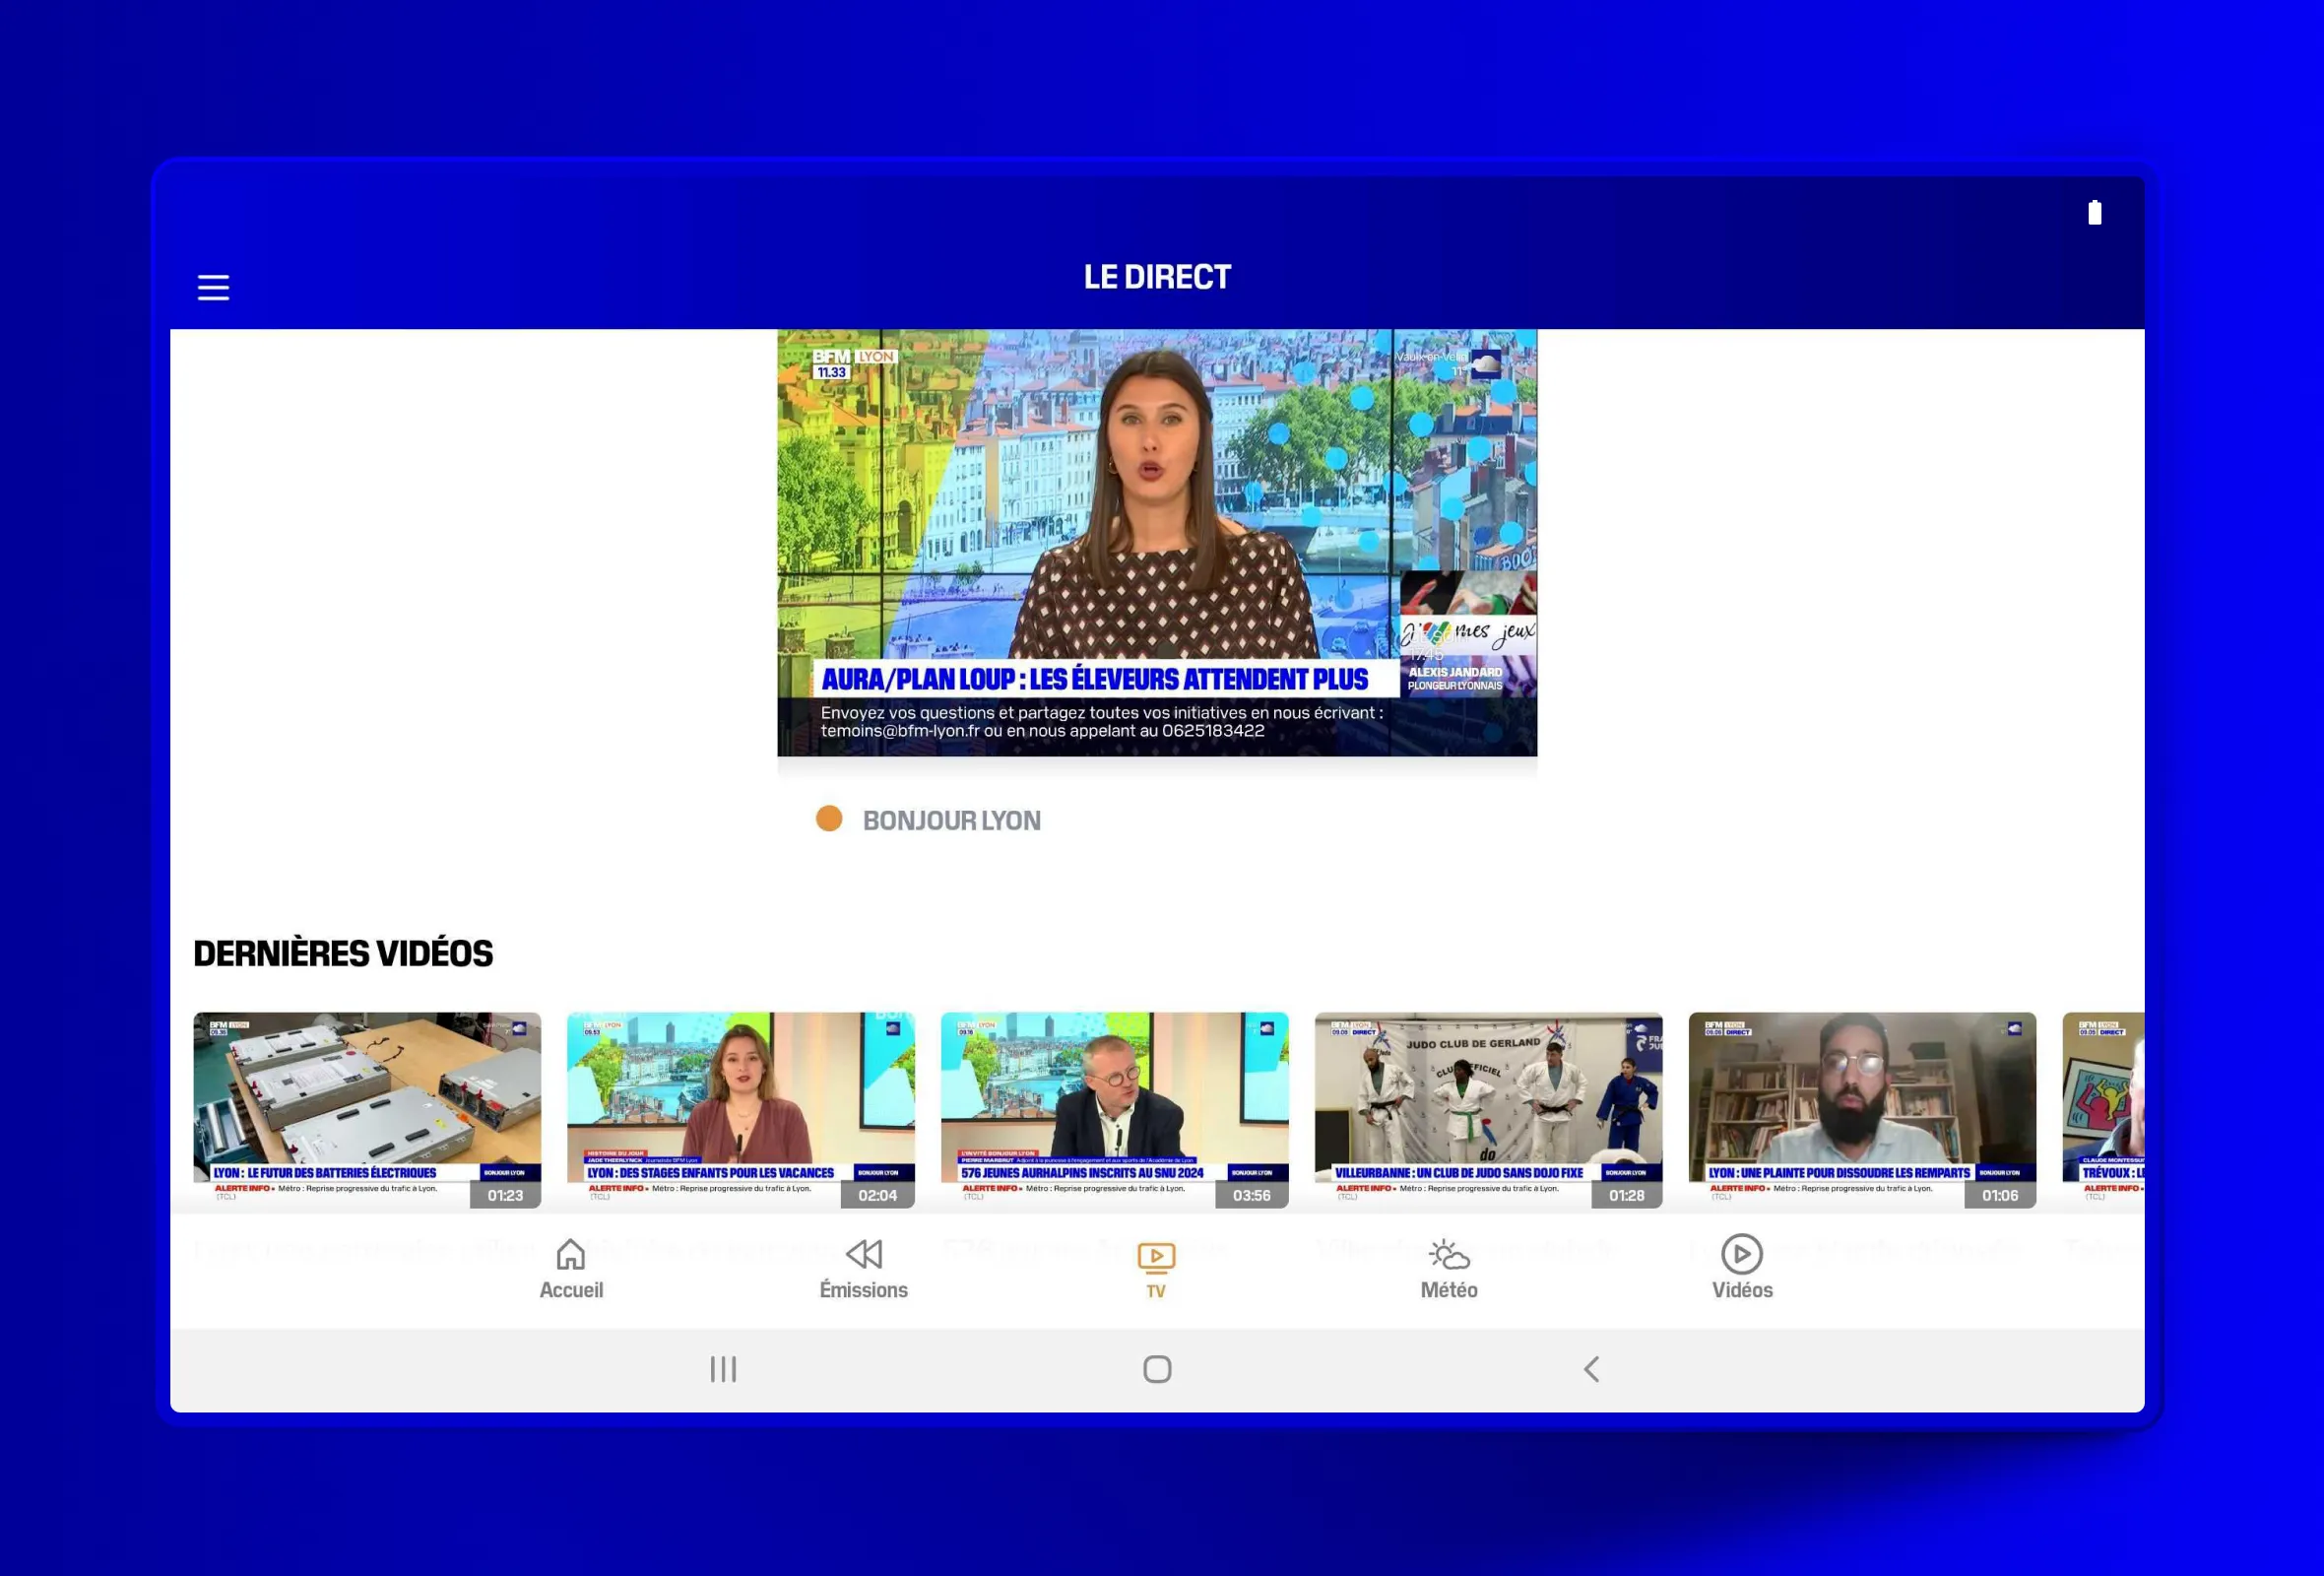Select the Accueil tab
This screenshot has height=1576, width=2324.
click(x=569, y=1267)
